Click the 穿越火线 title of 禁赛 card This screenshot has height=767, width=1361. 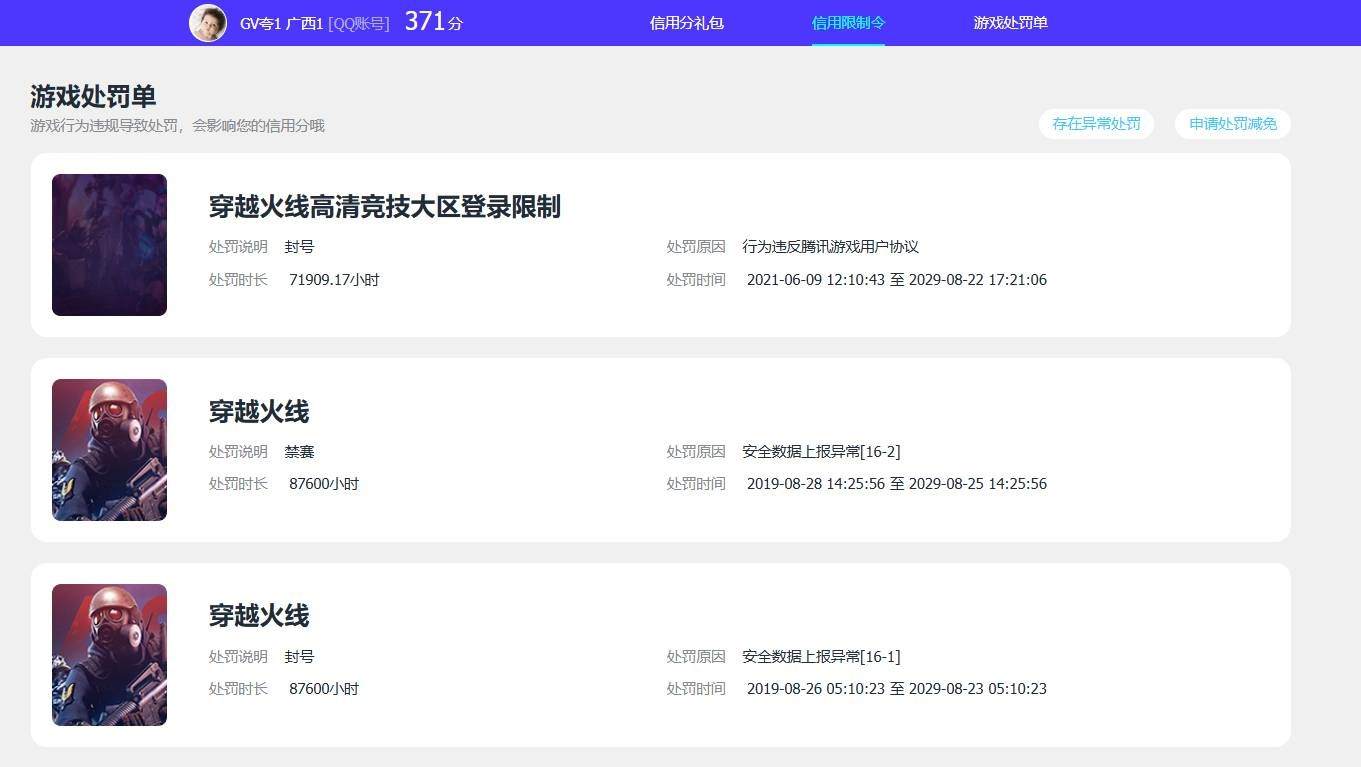coord(259,411)
